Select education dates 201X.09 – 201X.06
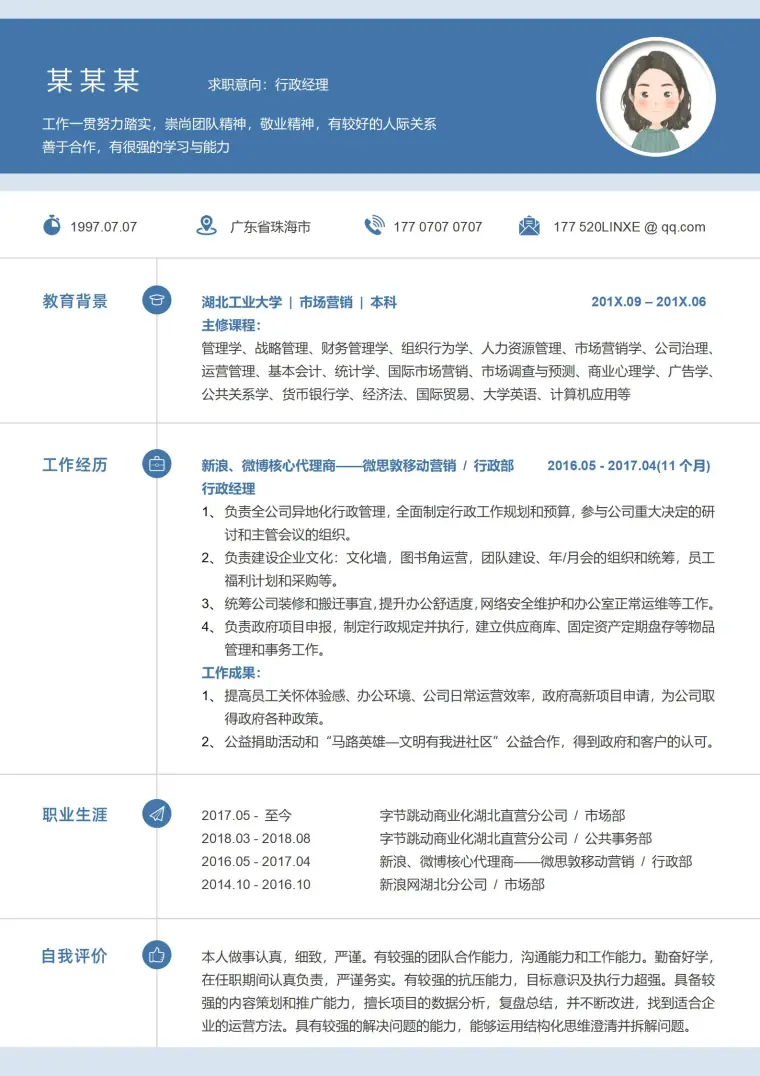 click(x=649, y=301)
